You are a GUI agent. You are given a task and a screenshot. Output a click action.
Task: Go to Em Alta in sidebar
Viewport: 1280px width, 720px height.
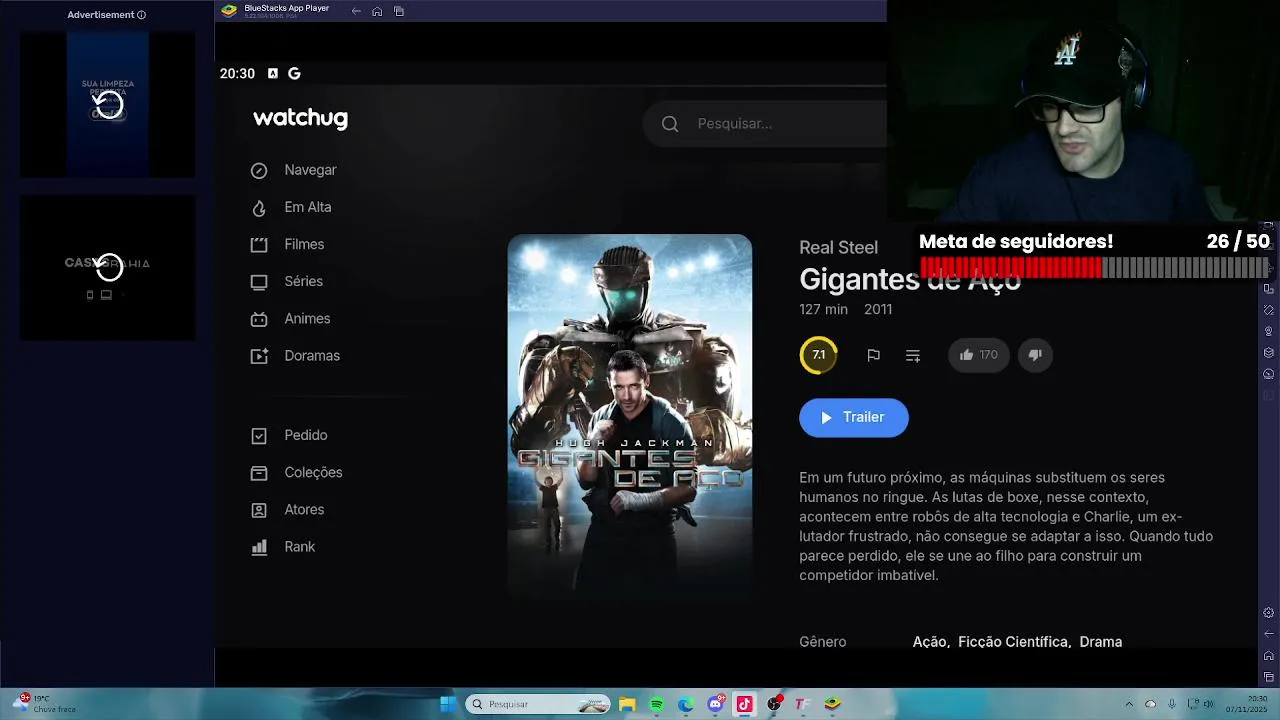307,207
